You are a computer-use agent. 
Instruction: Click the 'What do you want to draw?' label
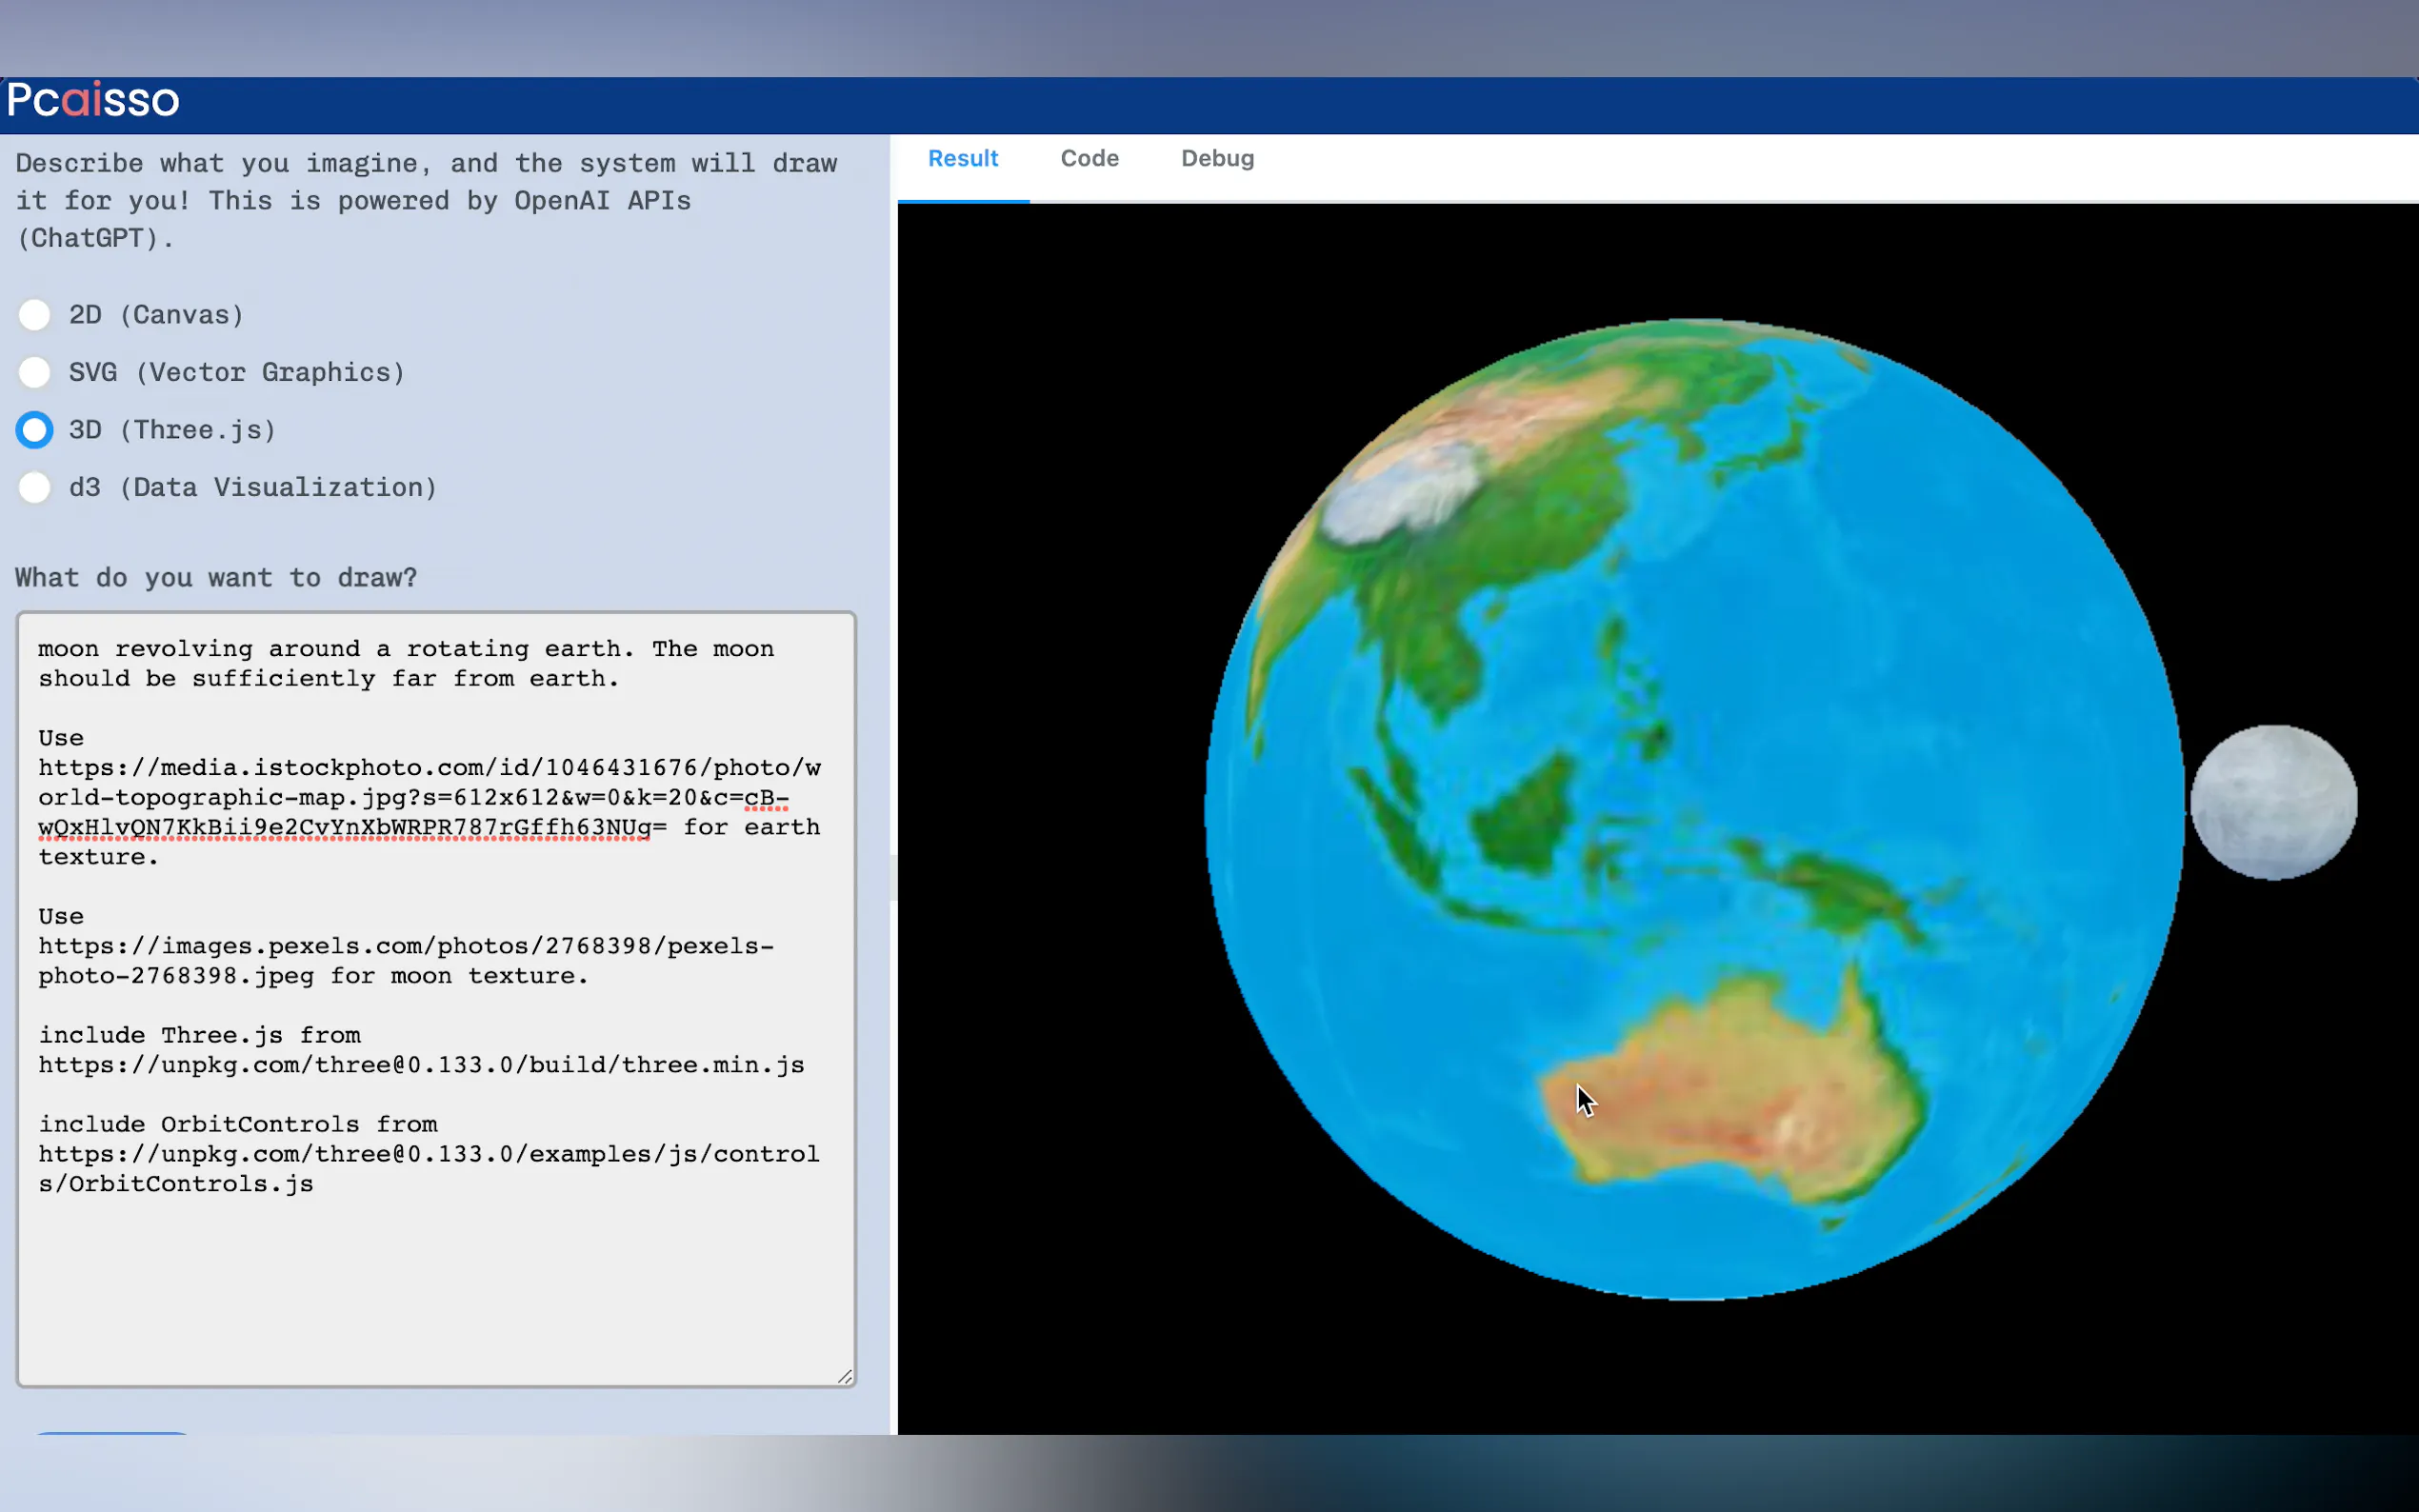point(216,578)
